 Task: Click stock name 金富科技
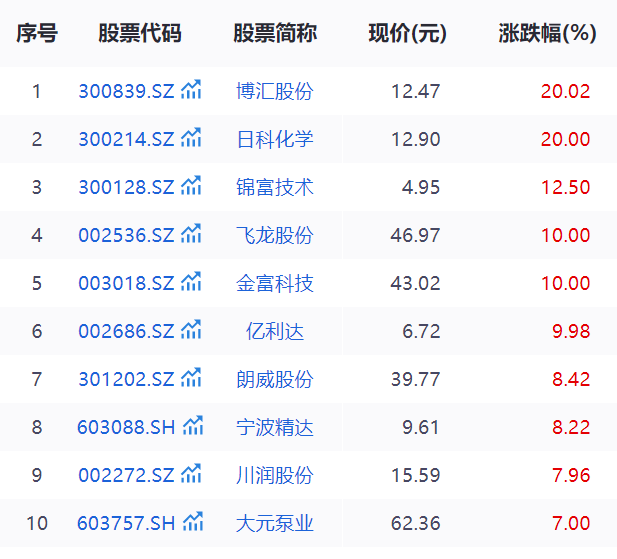pos(275,283)
